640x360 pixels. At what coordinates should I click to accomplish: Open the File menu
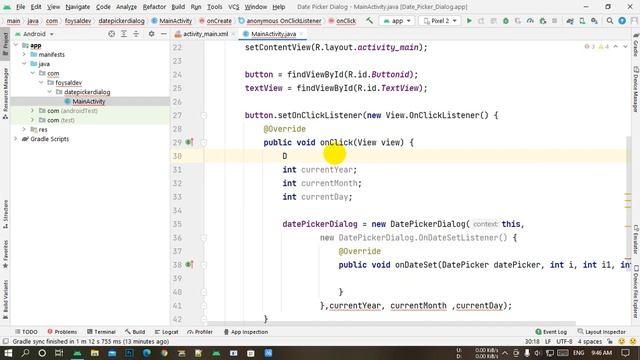20,7
